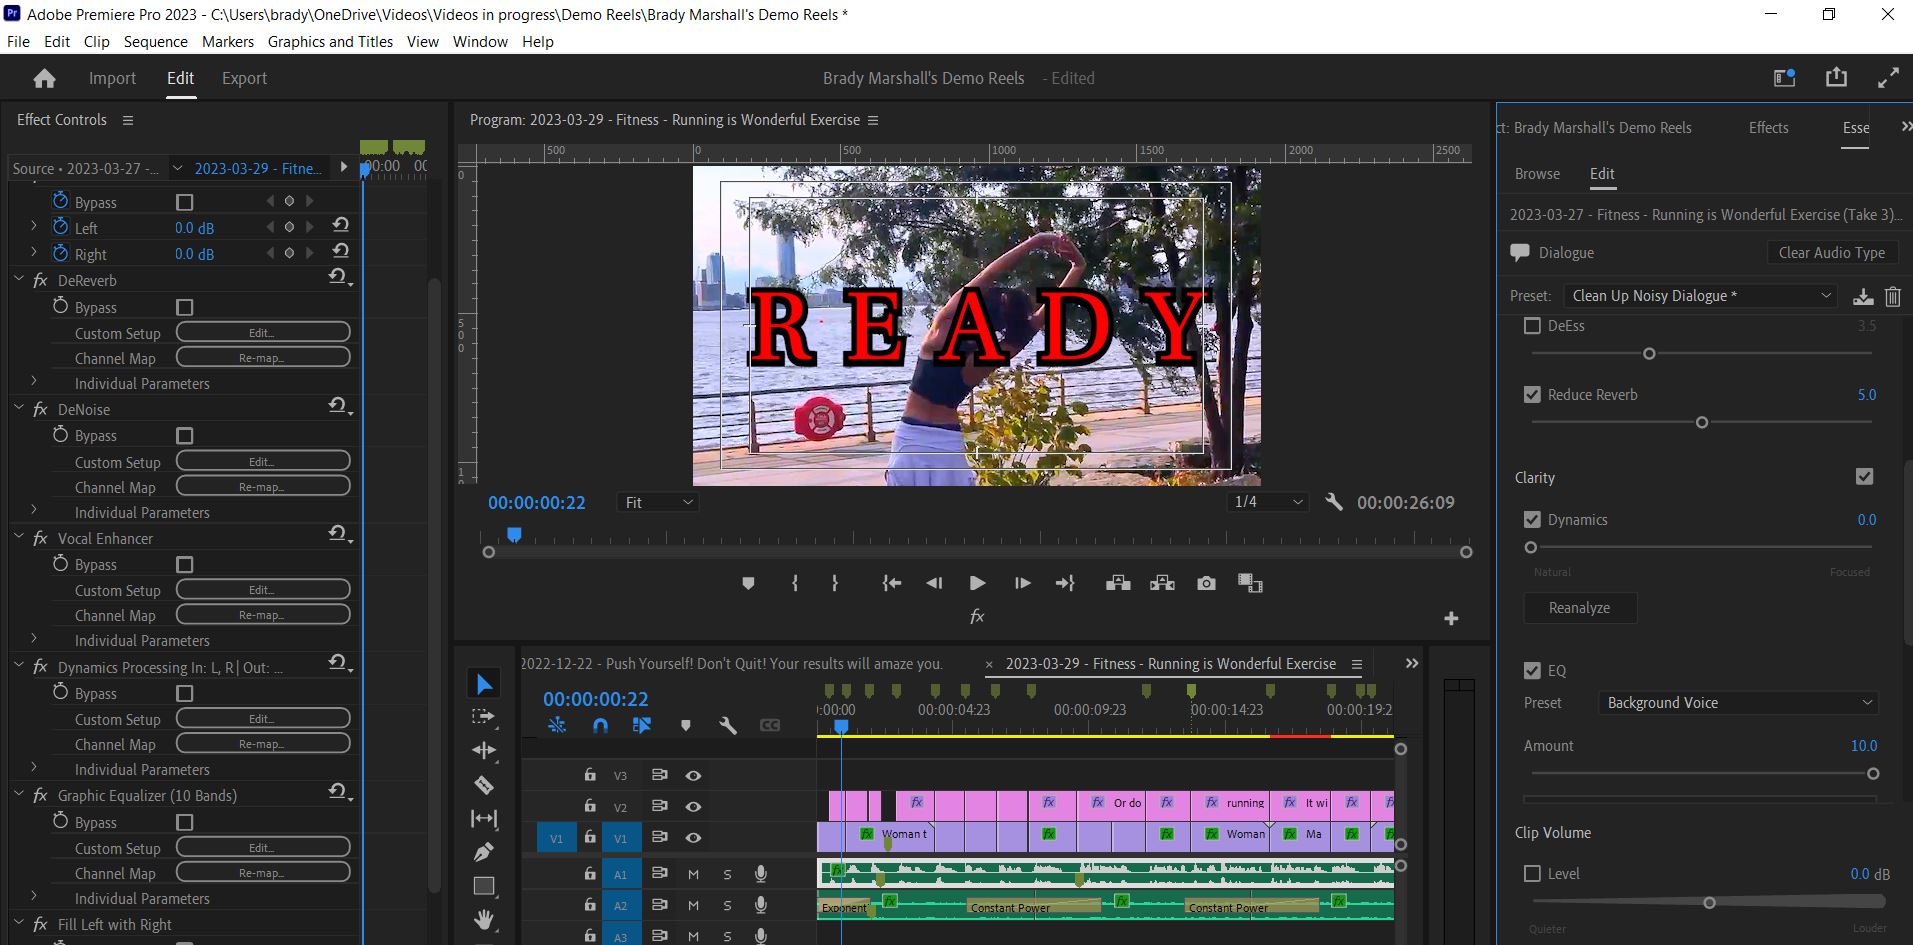Enable DeEss checkbox
1913x945 pixels.
pyautogui.click(x=1532, y=326)
